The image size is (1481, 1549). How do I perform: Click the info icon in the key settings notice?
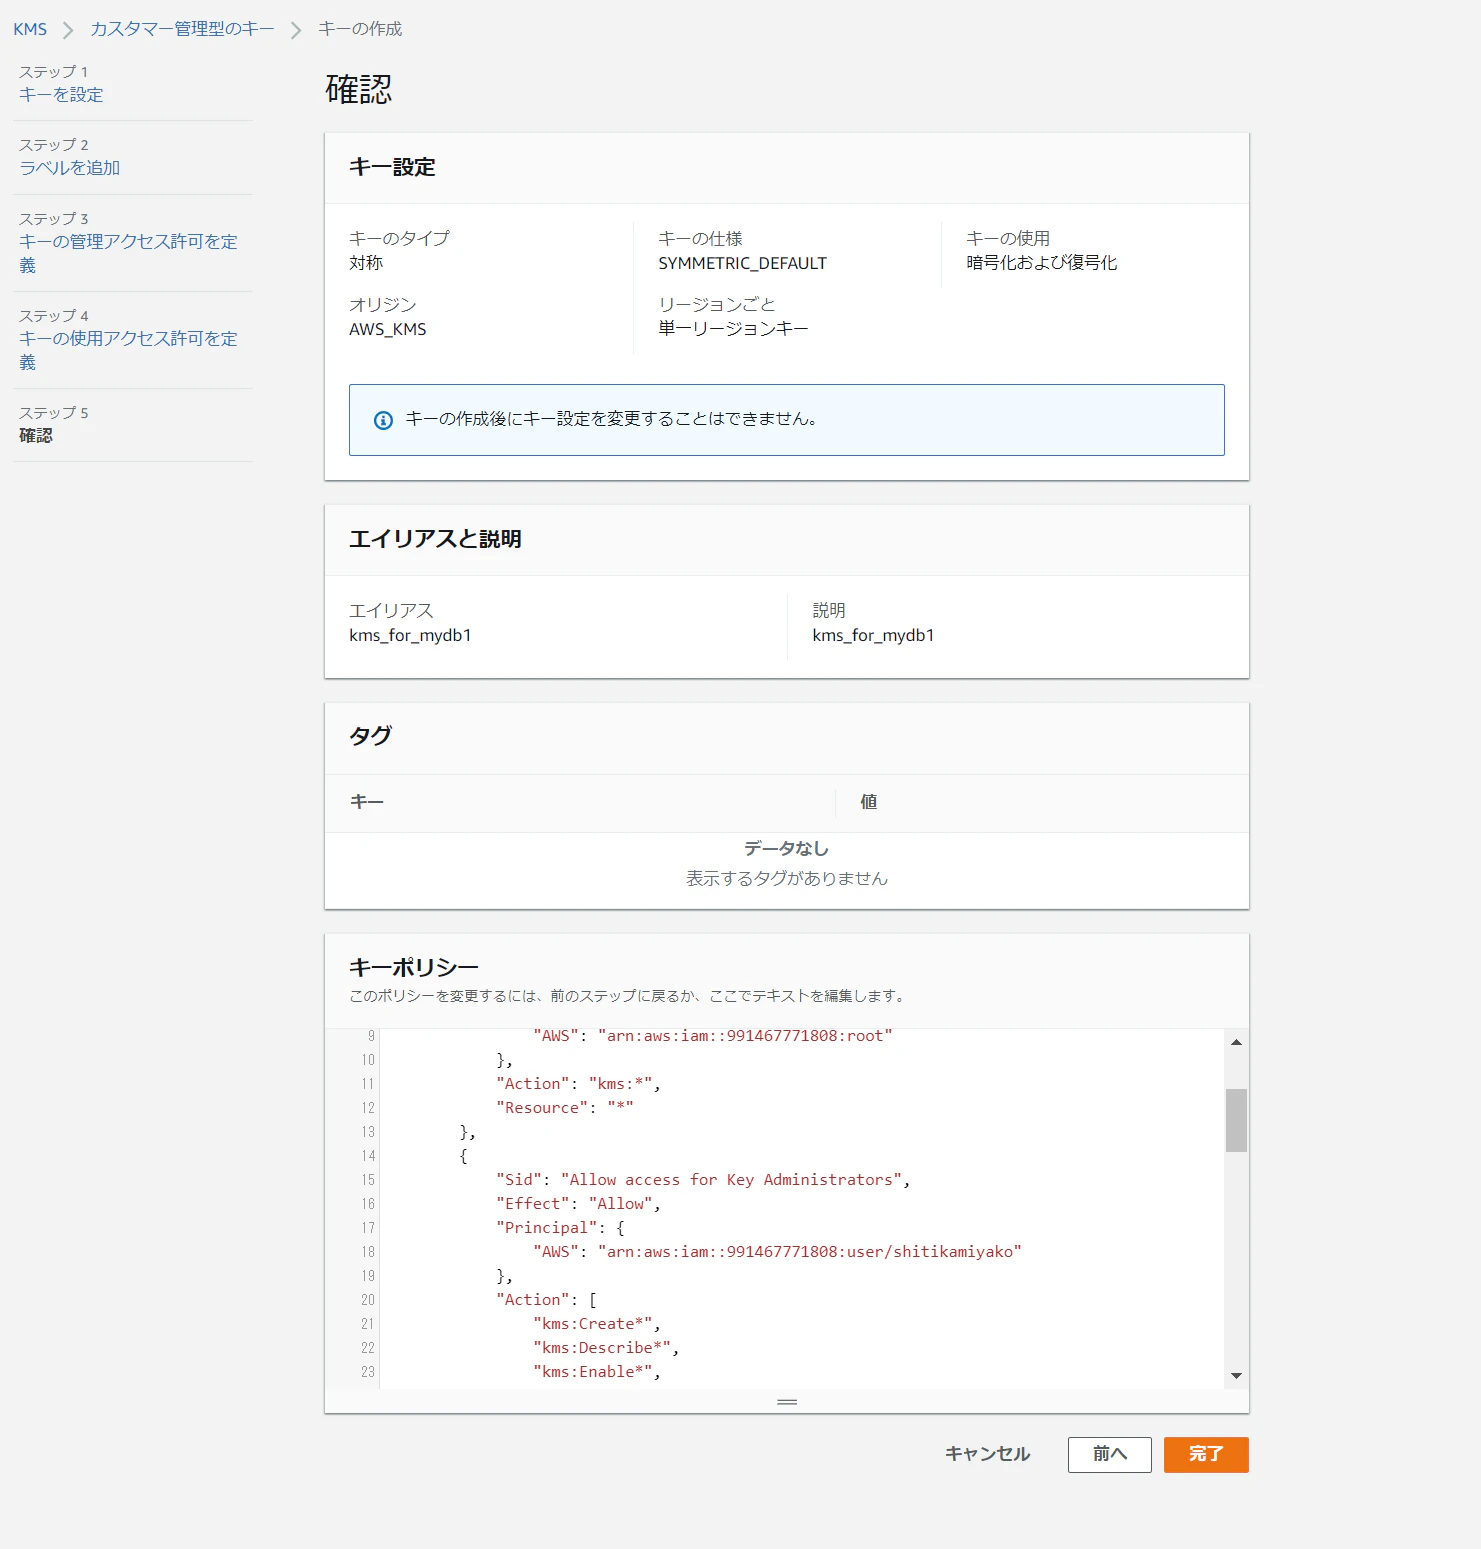click(x=383, y=420)
